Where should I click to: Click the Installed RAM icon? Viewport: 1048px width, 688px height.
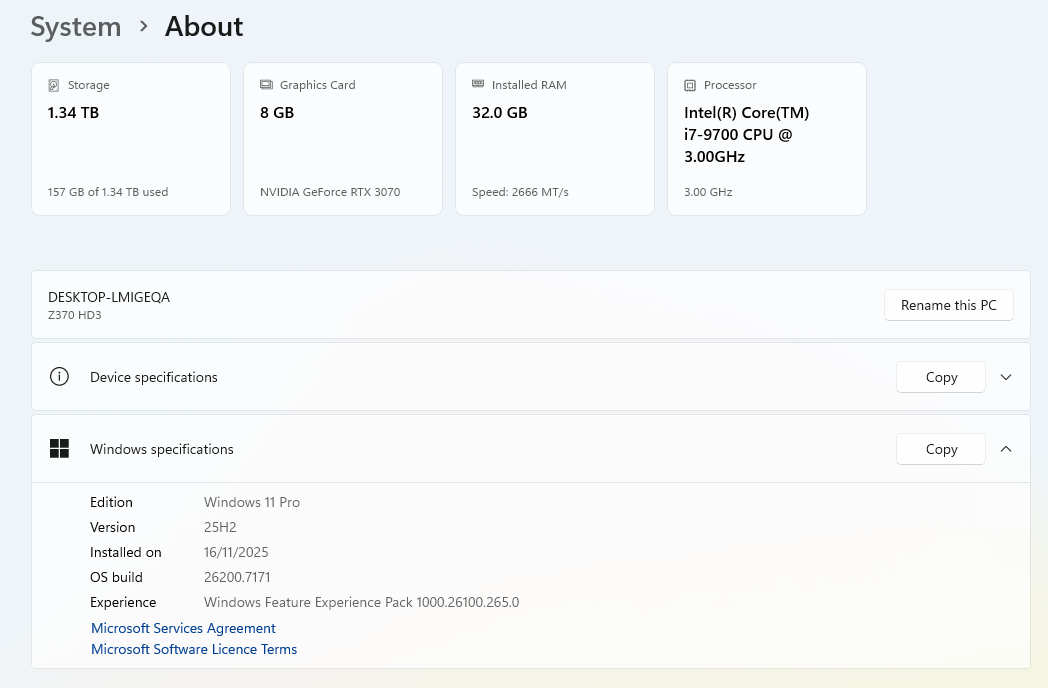coord(478,85)
